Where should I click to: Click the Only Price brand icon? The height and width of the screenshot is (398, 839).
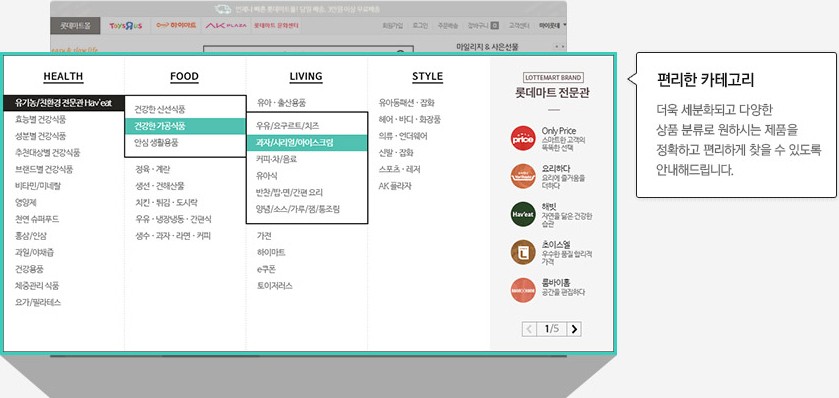tap(523, 138)
